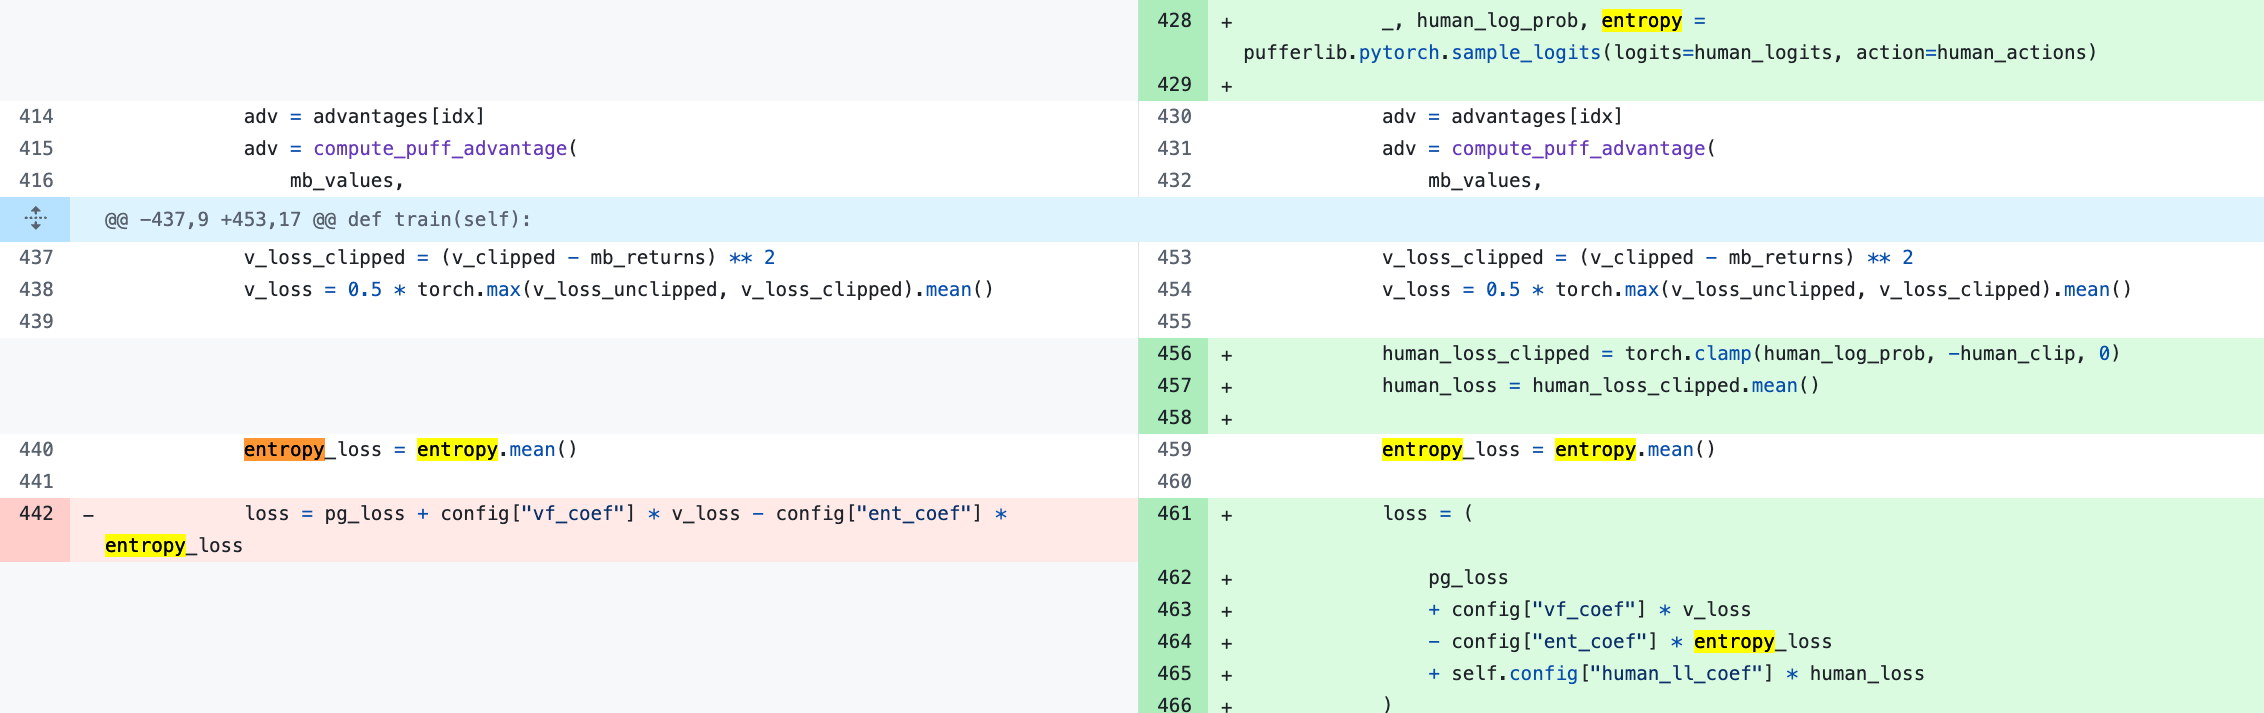The height and width of the screenshot is (713, 2264).
Task: Click the hunk header for def train(self)
Action: click(x=318, y=219)
